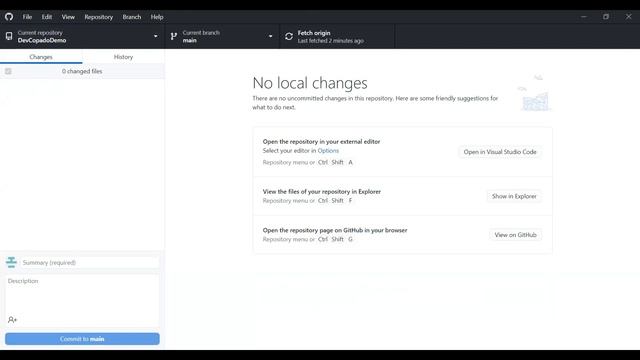Image resolution: width=640 pixels, height=360 pixels.
Task: Focus the Description text area
Action: 82,300
